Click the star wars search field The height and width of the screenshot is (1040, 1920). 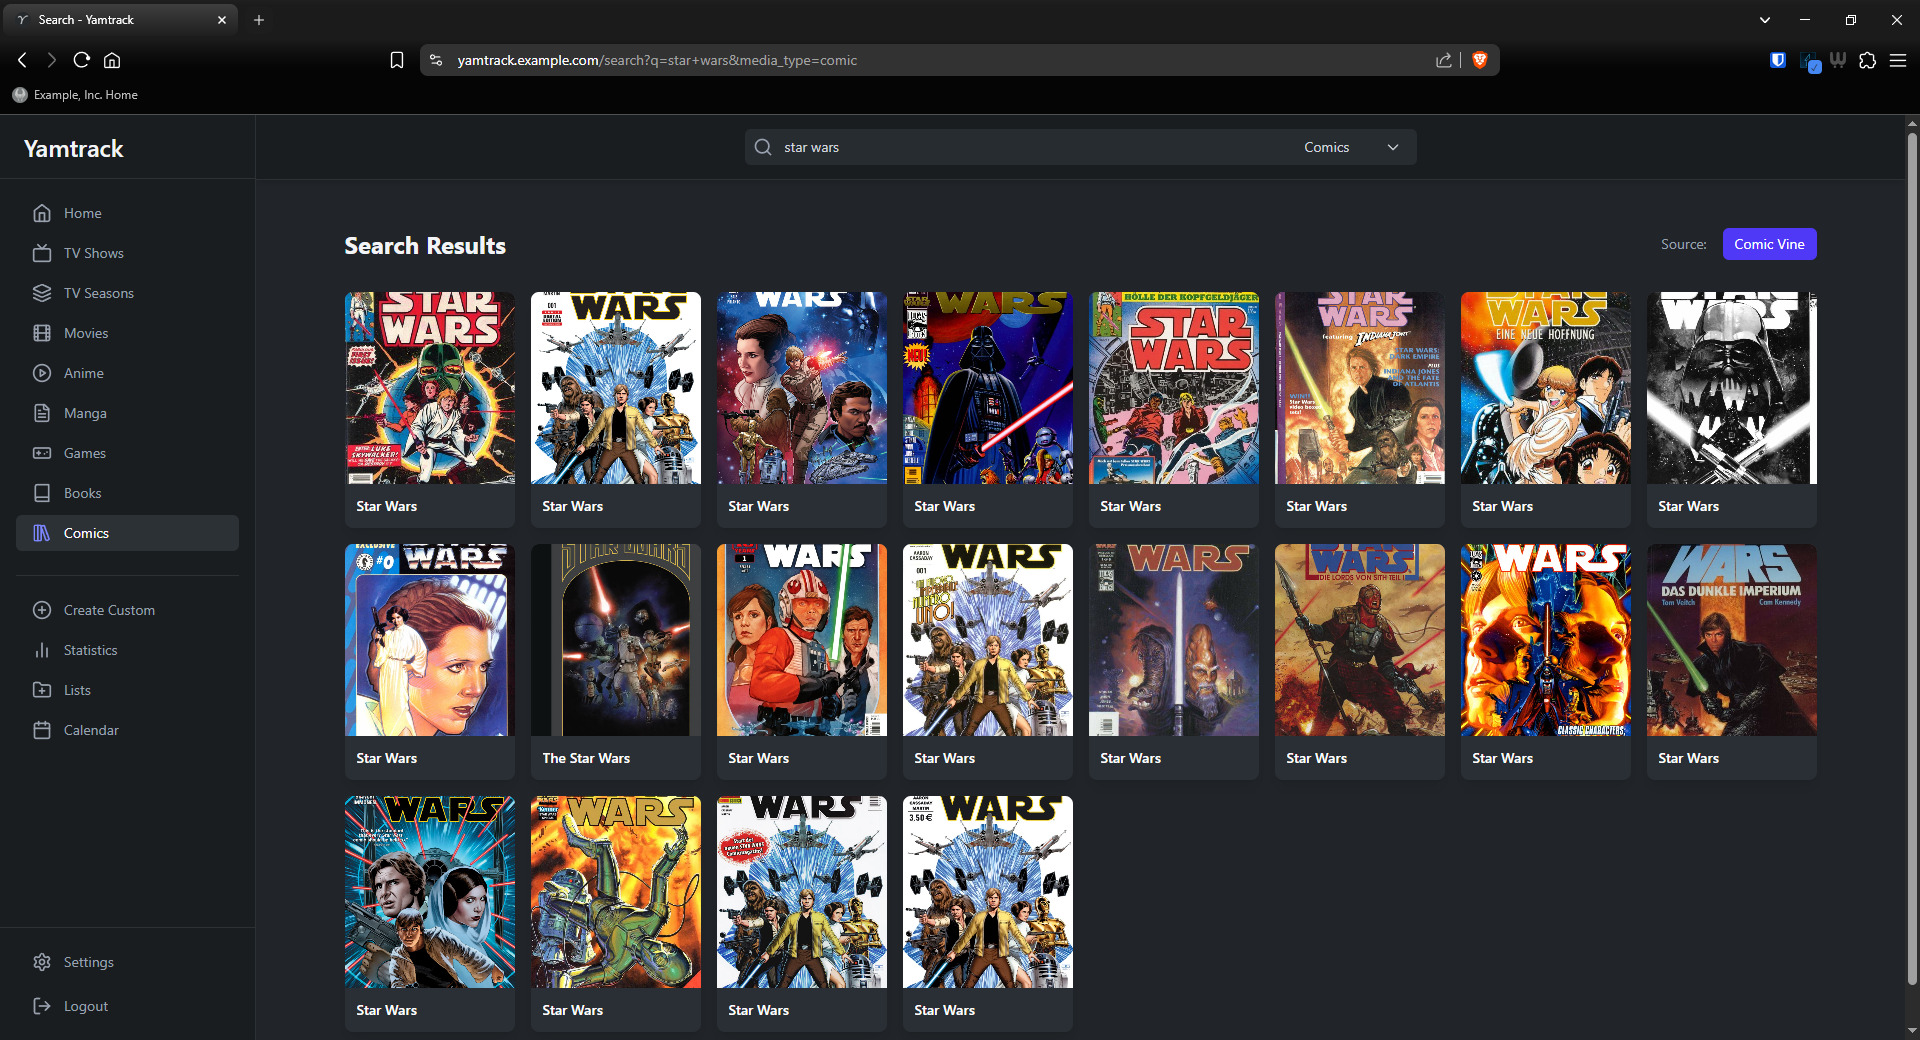1030,147
